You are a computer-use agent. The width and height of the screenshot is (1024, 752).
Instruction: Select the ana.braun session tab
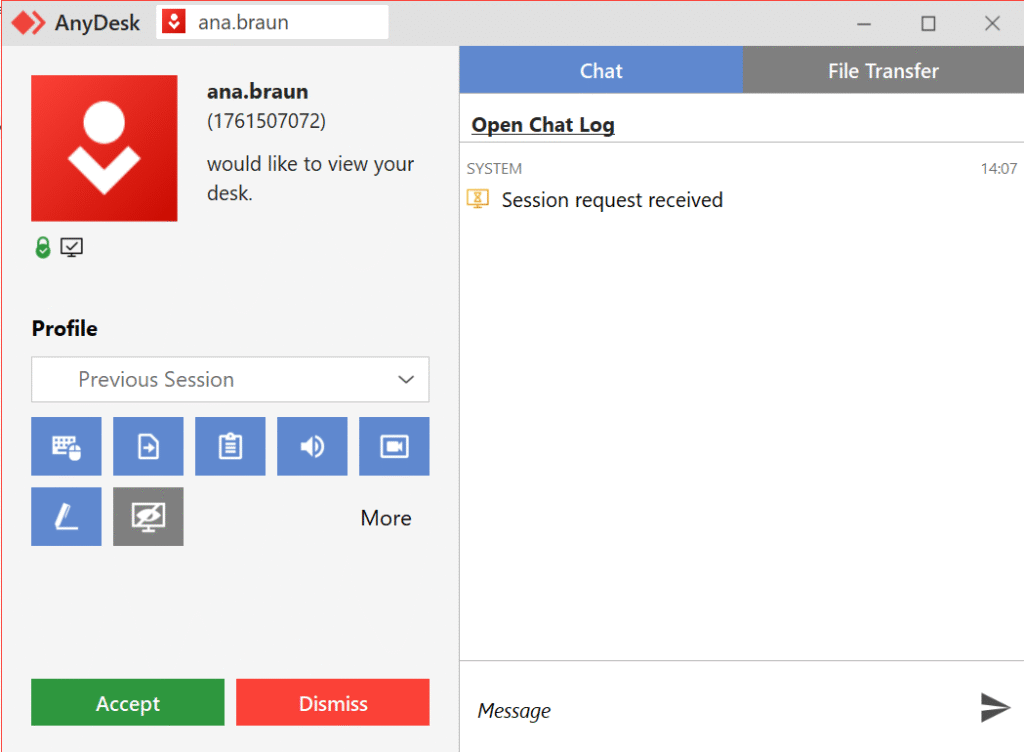(x=272, y=22)
